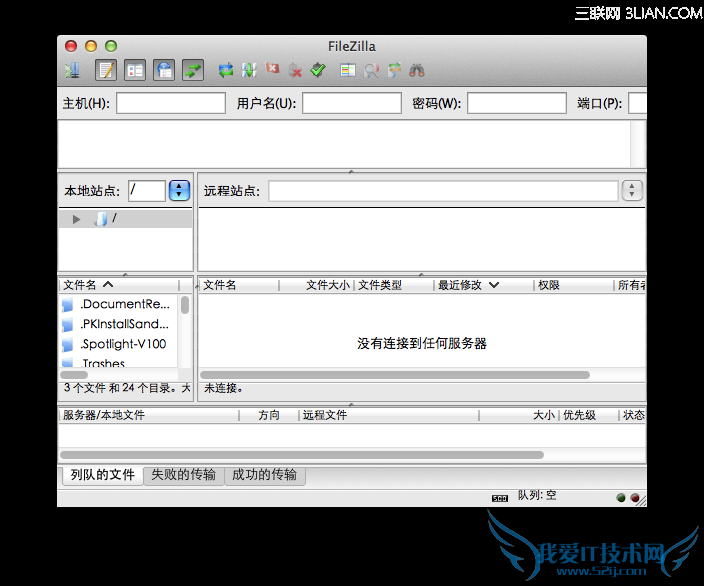Toggle the remote directory tree icon
This screenshot has height=586, width=704.
click(x=164, y=70)
